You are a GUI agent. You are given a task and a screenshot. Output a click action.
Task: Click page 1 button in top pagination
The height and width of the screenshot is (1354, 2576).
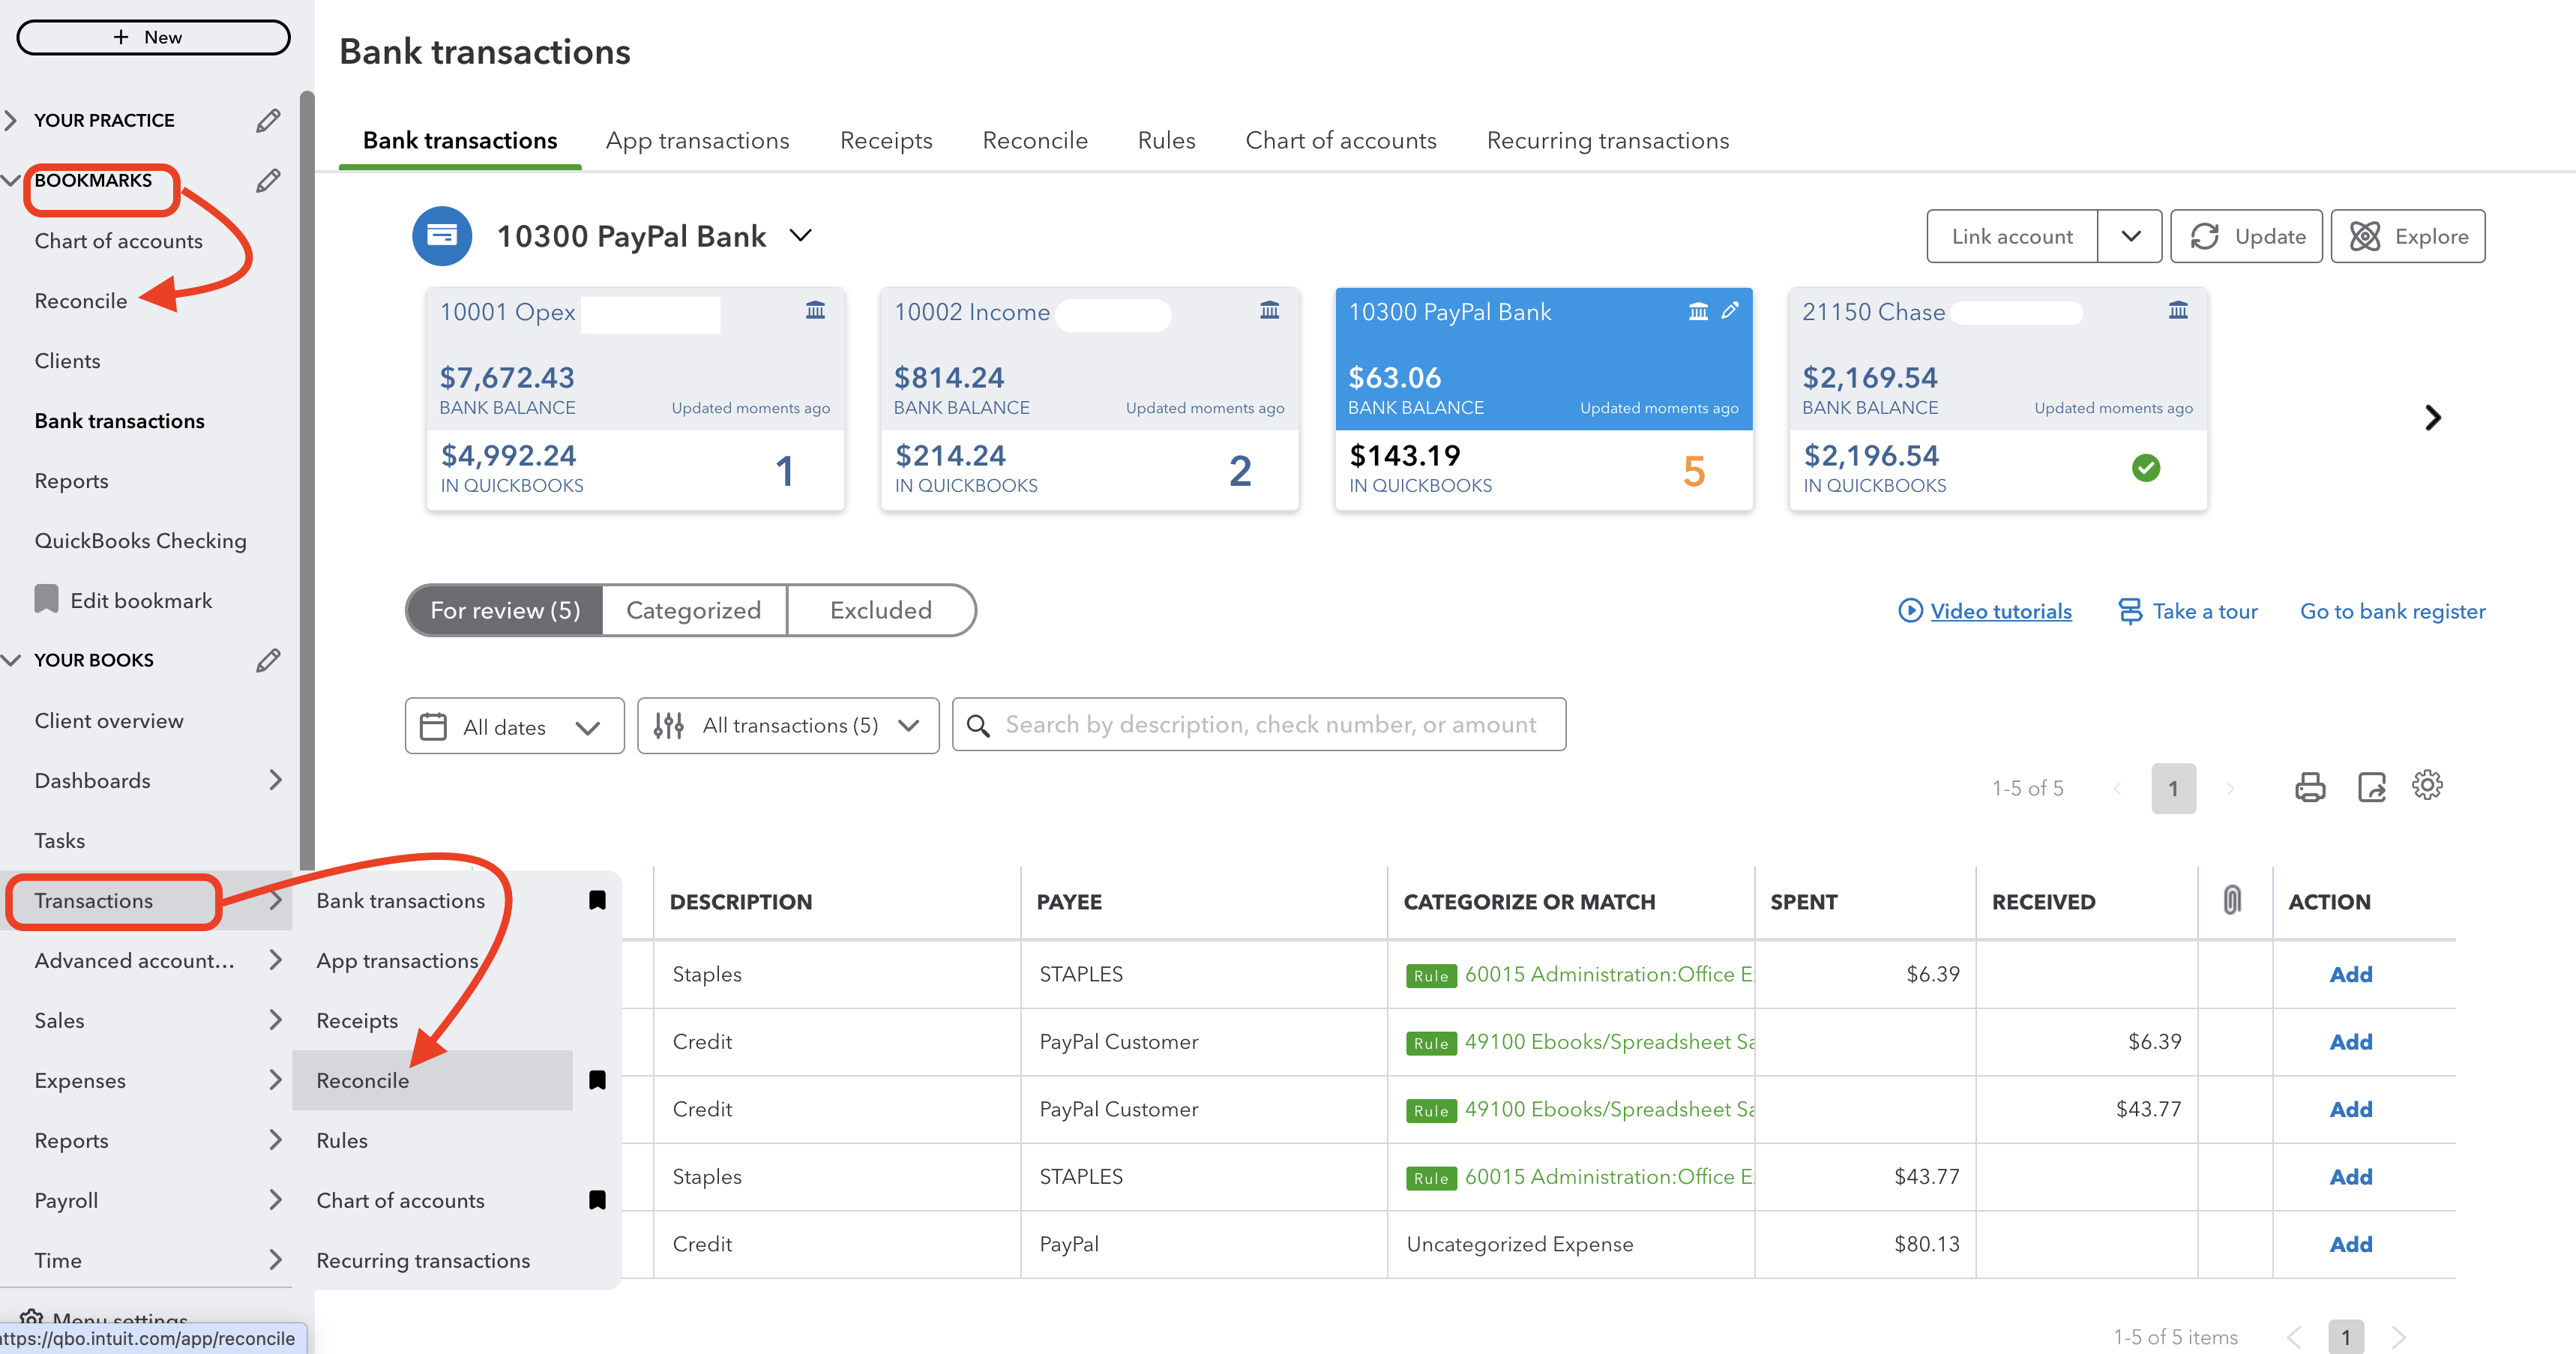(2173, 788)
